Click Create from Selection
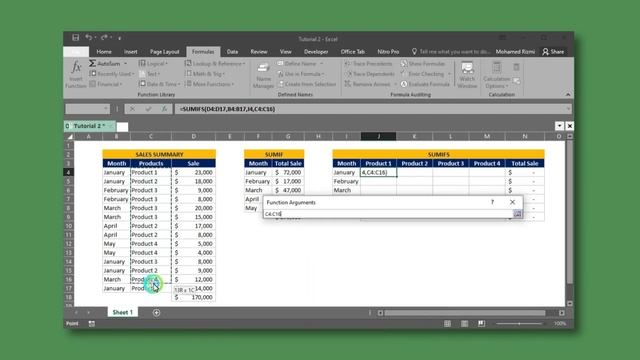 (307, 84)
